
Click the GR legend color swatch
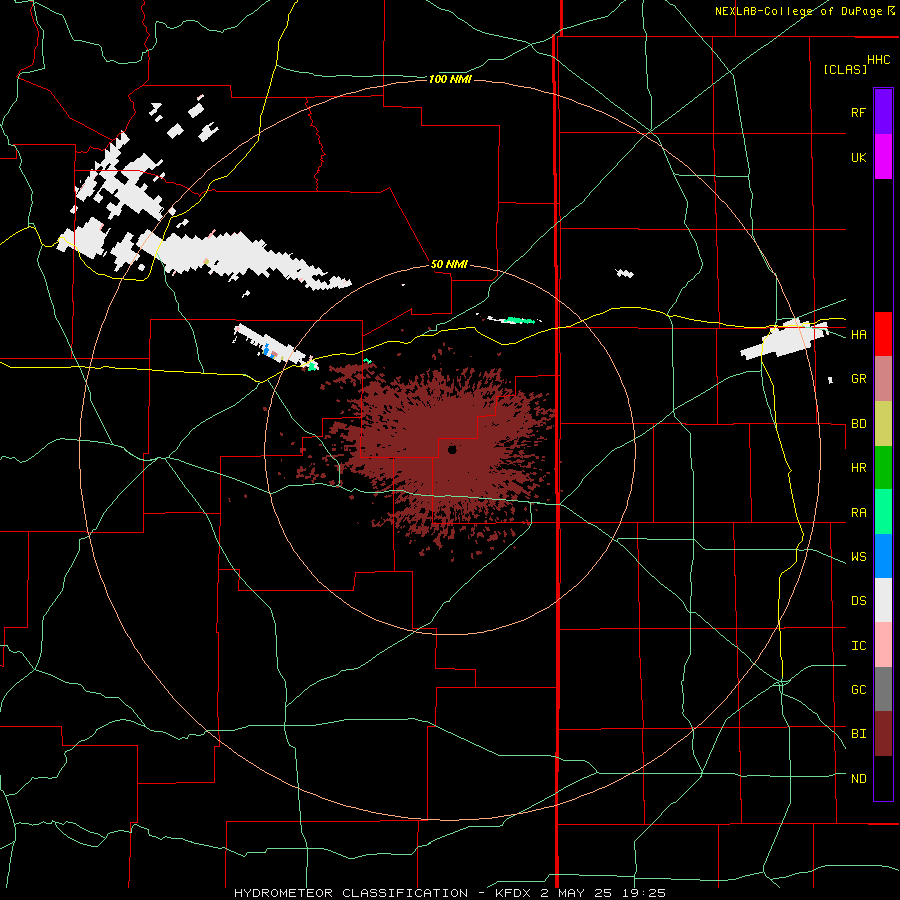click(883, 379)
